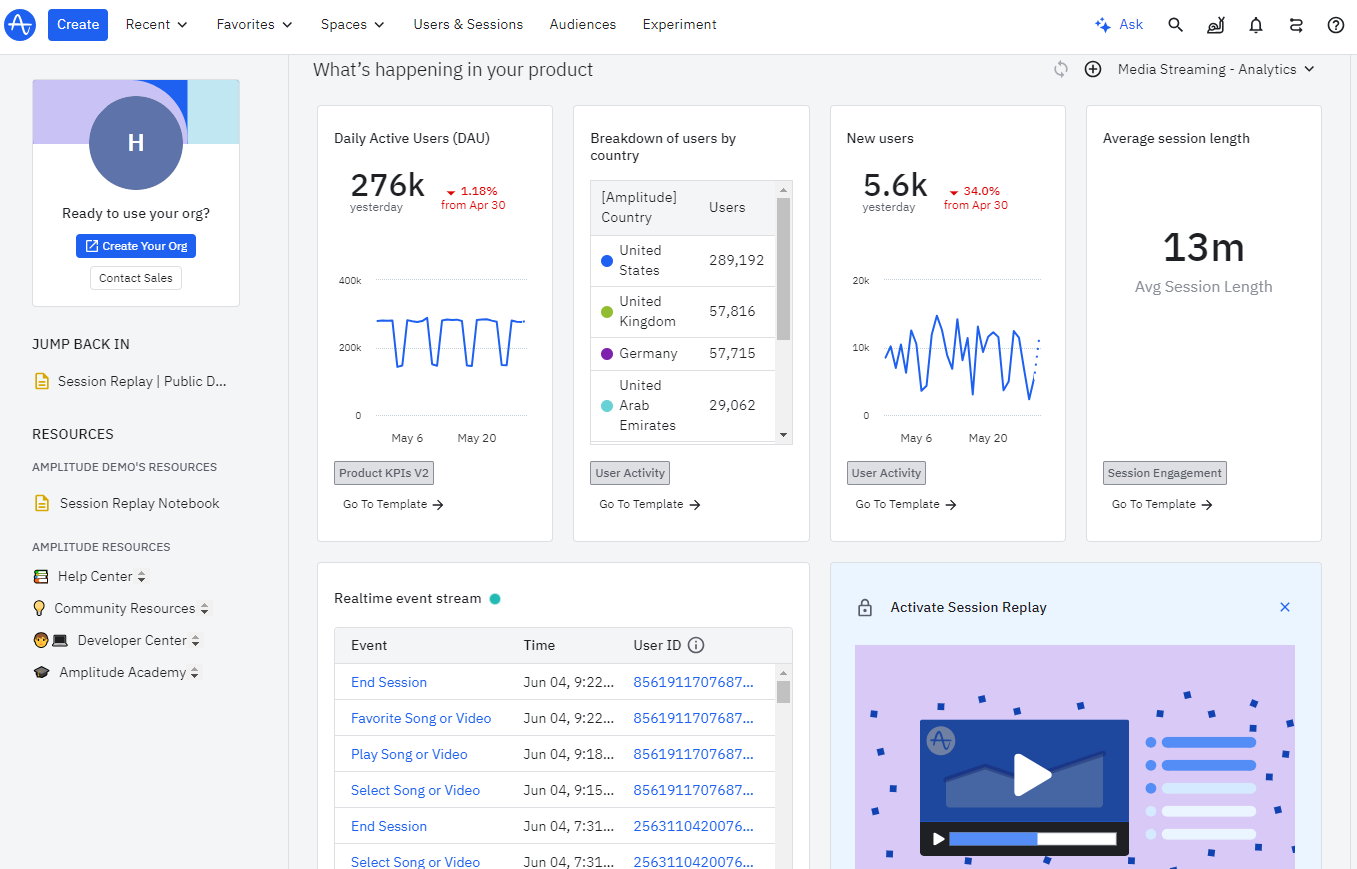The width and height of the screenshot is (1357, 869).
Task: Open Media Streaming - Analytics project dropdown
Action: point(1216,69)
